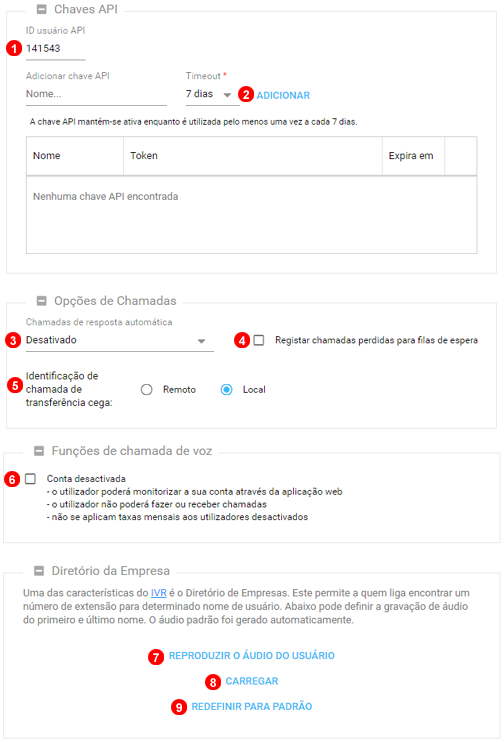Focus the API key Nome input field
This screenshot has width=504, height=742.
click(96, 94)
